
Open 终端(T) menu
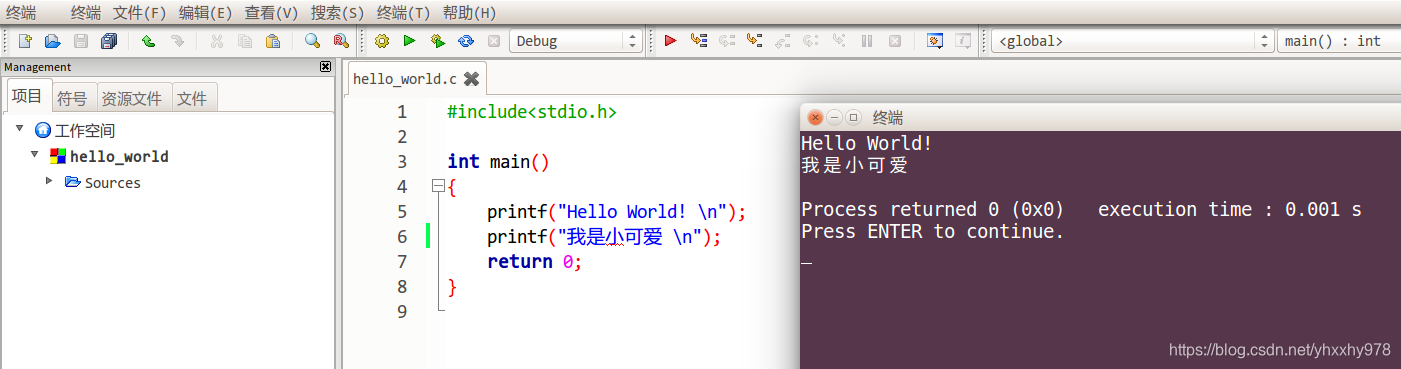click(x=403, y=13)
